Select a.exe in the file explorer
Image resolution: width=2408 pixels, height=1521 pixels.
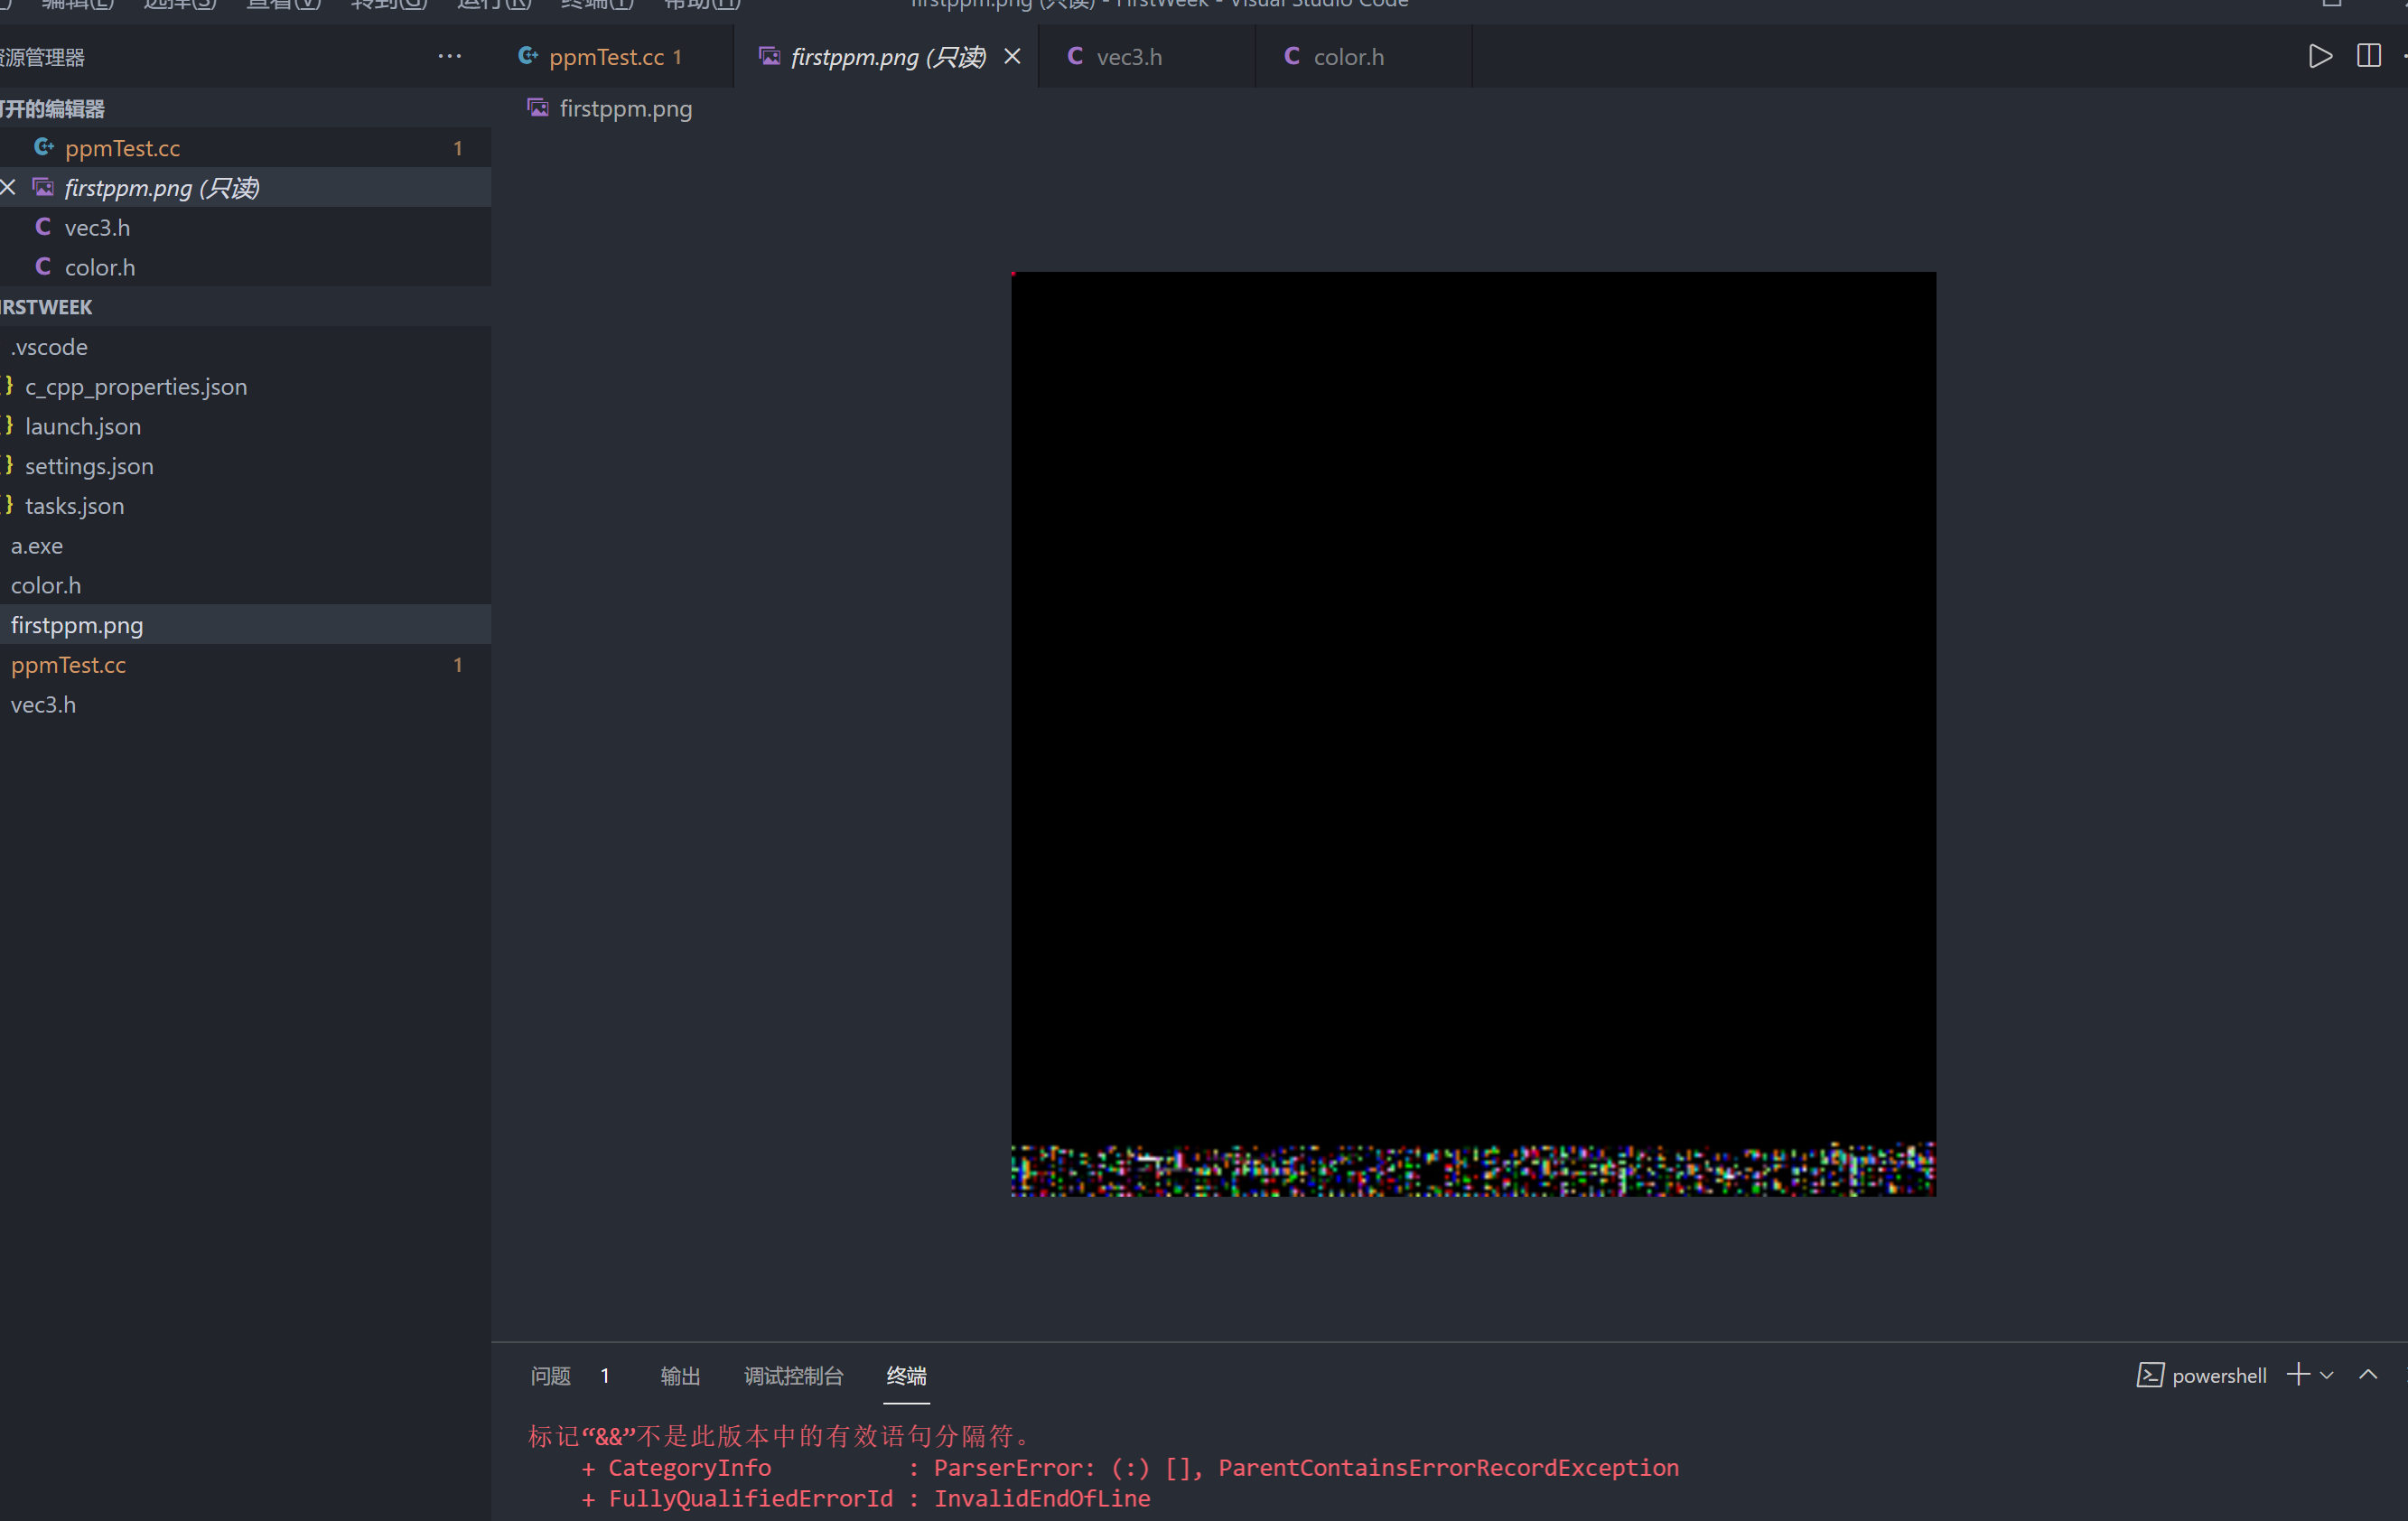click(37, 545)
